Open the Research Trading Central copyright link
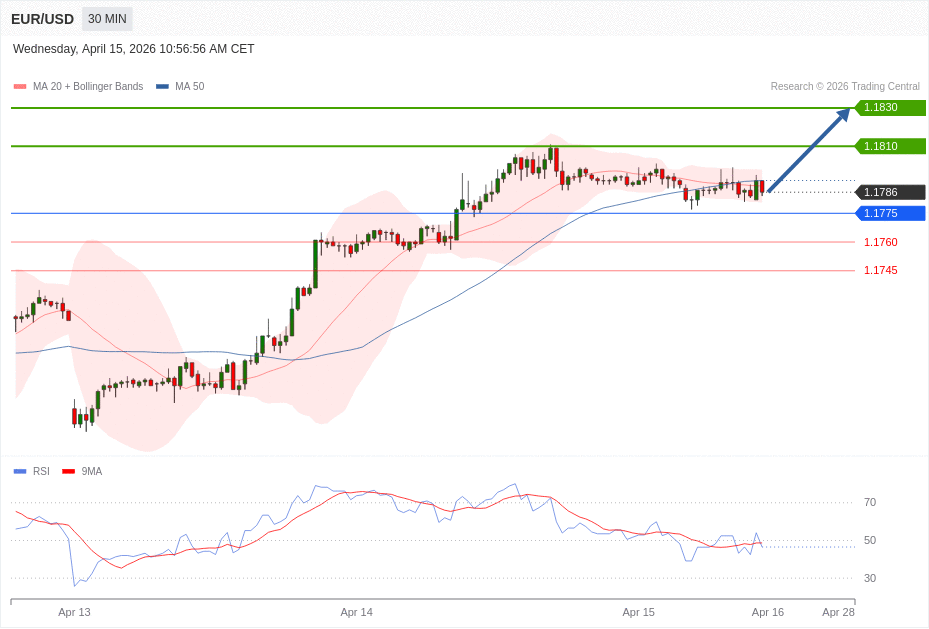This screenshot has width=929, height=629. (x=844, y=87)
